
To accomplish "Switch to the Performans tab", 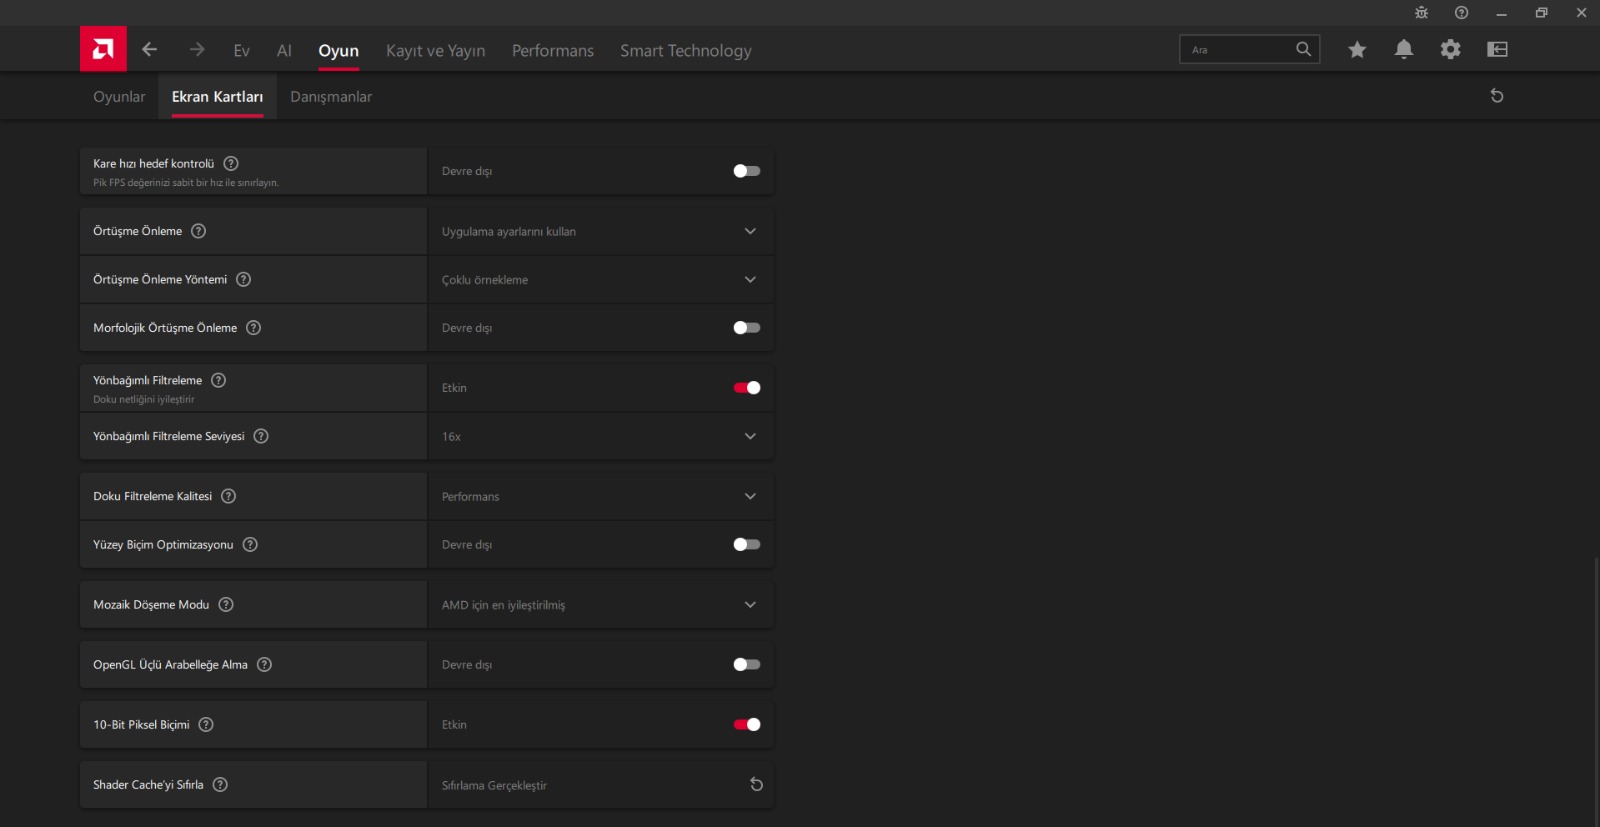I will [552, 51].
